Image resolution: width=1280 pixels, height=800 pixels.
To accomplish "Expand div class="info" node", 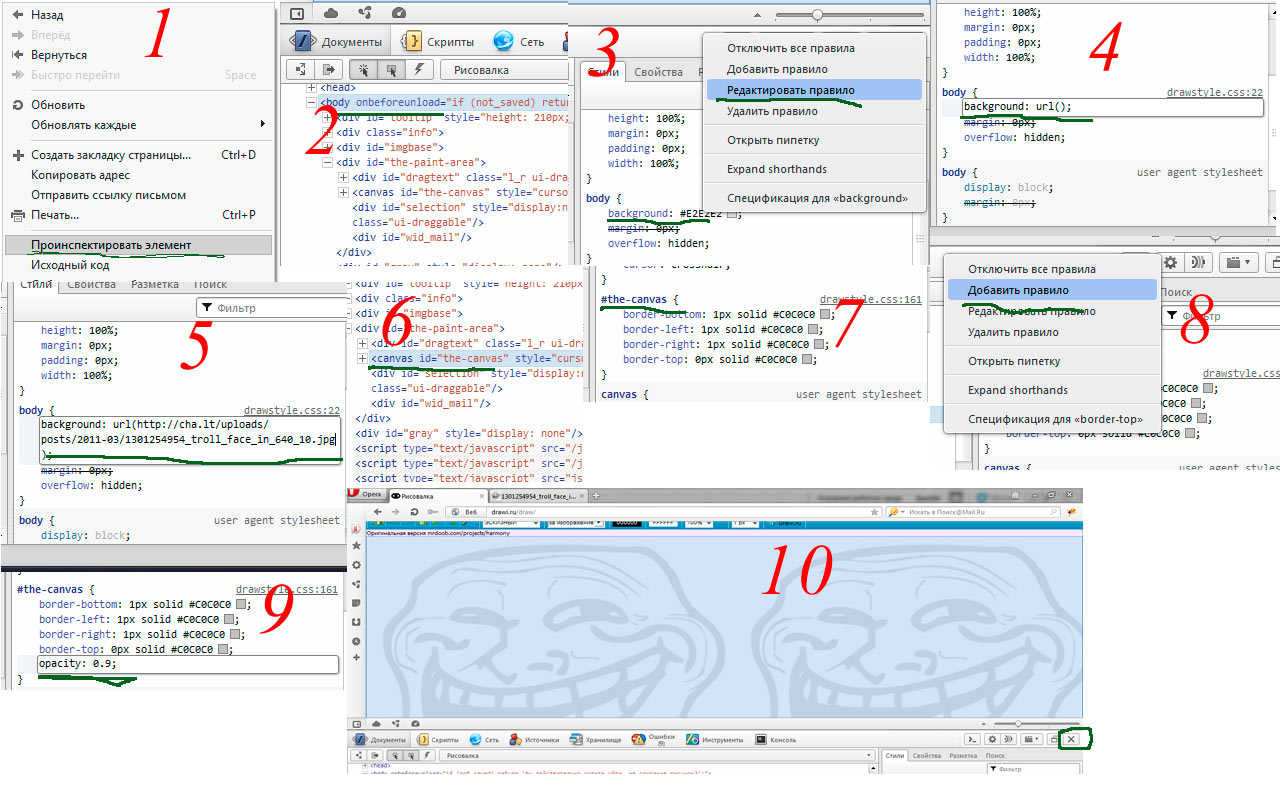I will pos(328,132).
